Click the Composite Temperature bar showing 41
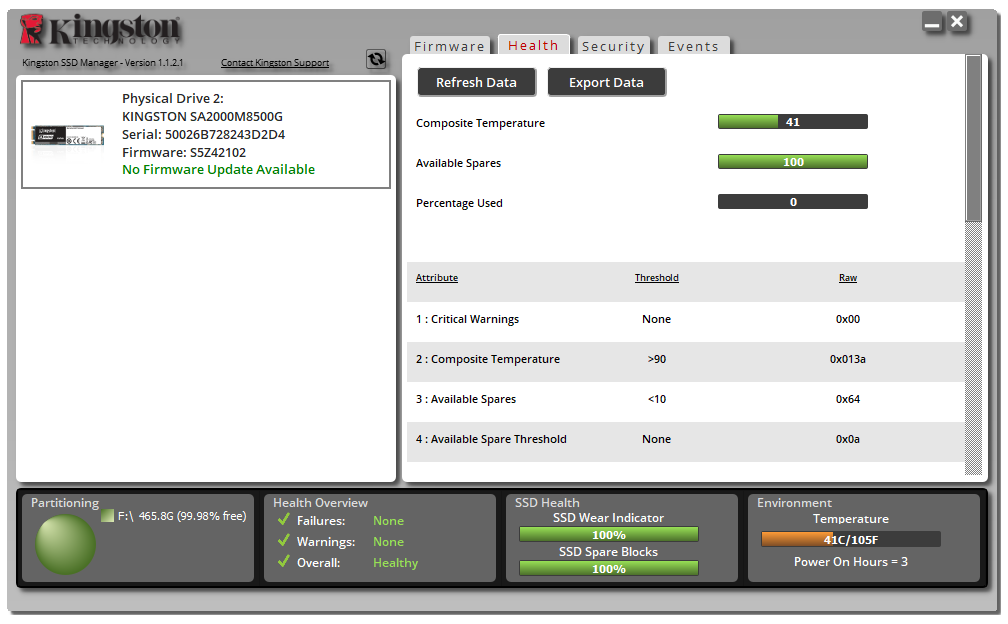 point(793,121)
